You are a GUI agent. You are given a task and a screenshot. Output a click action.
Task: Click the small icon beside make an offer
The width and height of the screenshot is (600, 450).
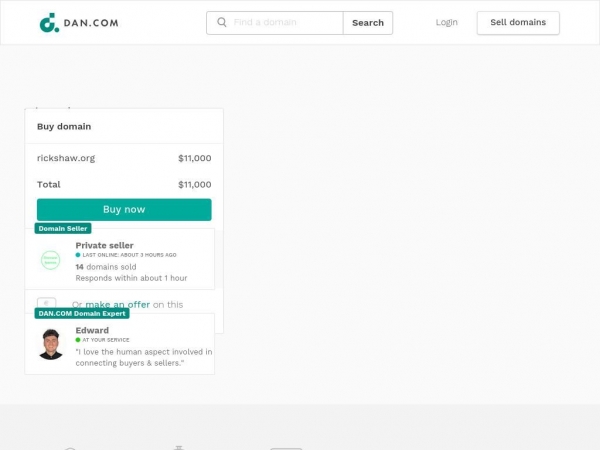[47, 303]
